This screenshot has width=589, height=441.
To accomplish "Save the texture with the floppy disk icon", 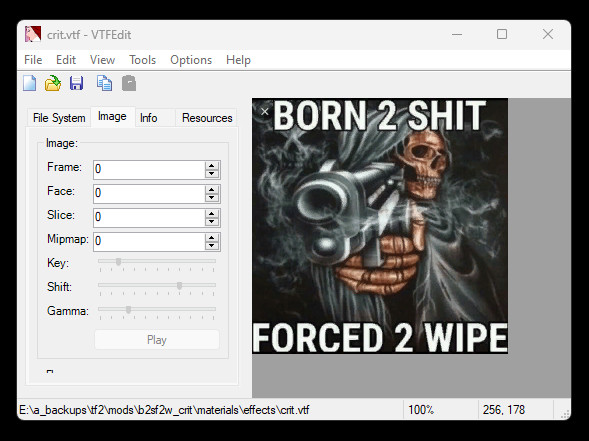I will [x=76, y=83].
